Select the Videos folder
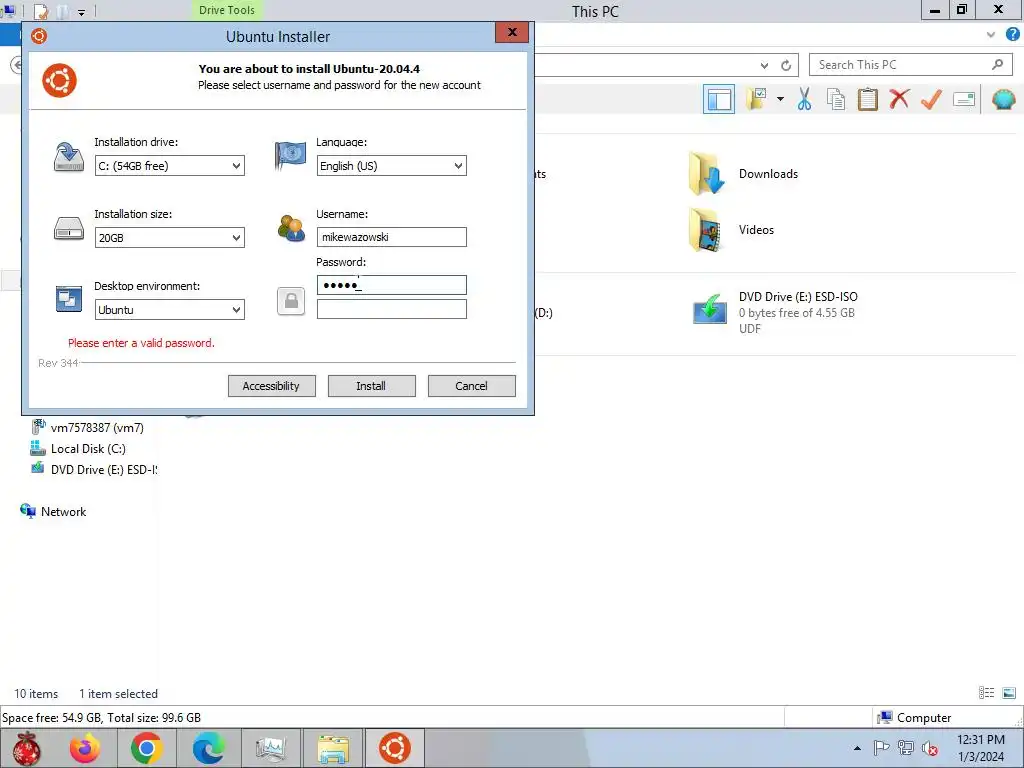Image resolution: width=1024 pixels, height=768 pixels. point(732,230)
